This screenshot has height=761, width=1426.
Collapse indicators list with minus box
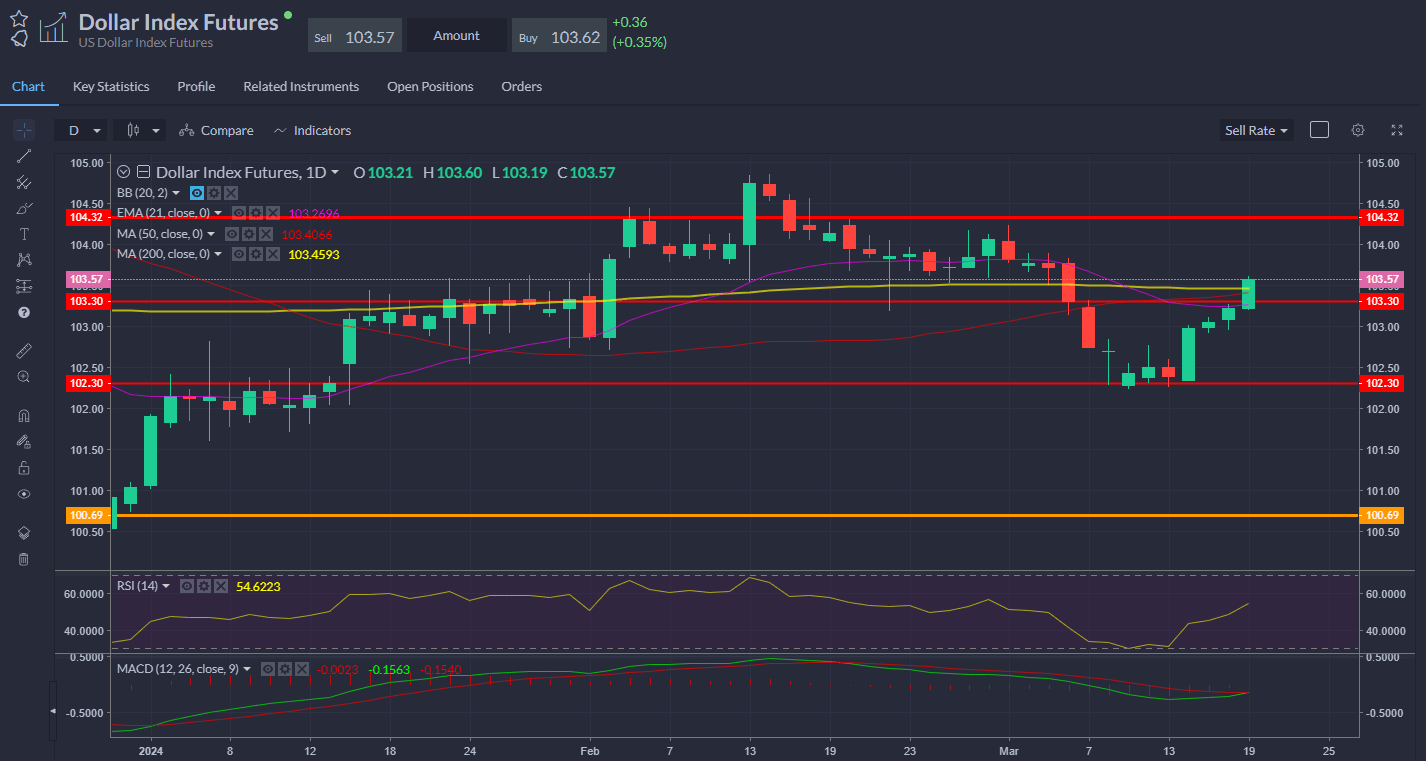click(143, 172)
